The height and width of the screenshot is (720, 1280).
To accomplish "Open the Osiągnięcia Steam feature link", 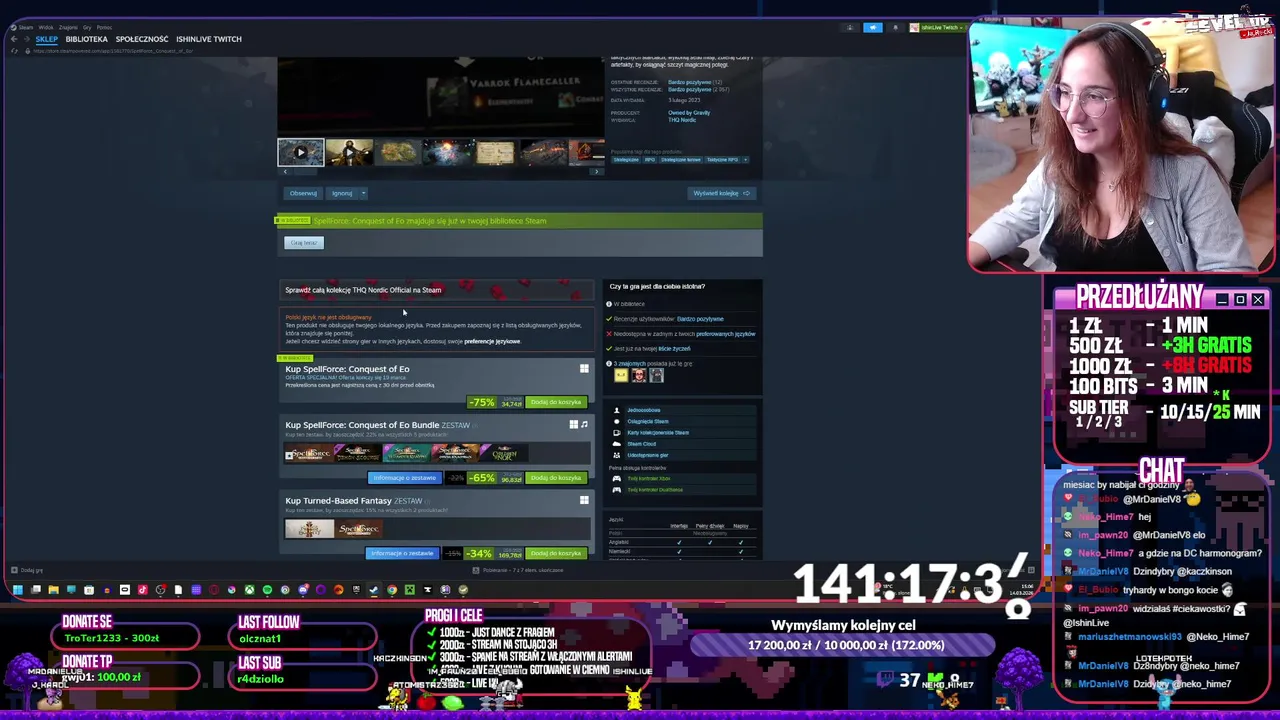I will [x=648, y=421].
